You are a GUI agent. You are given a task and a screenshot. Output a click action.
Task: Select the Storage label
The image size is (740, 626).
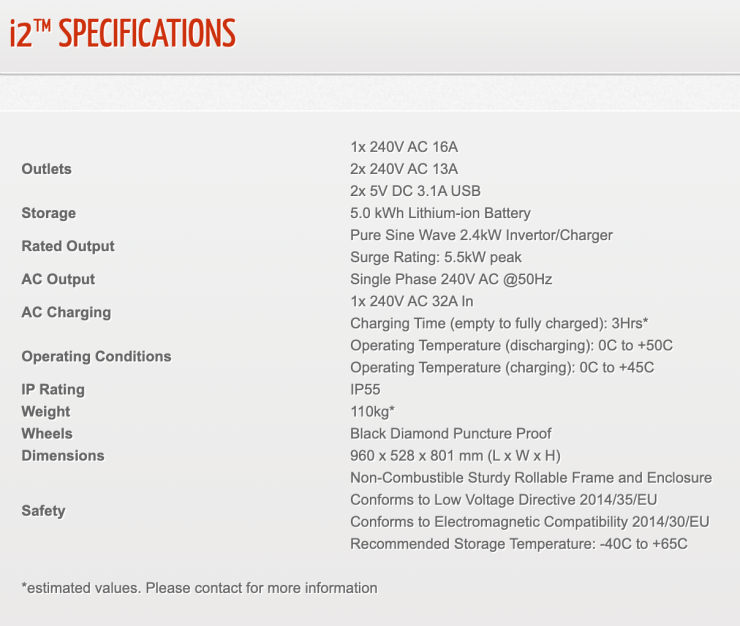tap(48, 213)
